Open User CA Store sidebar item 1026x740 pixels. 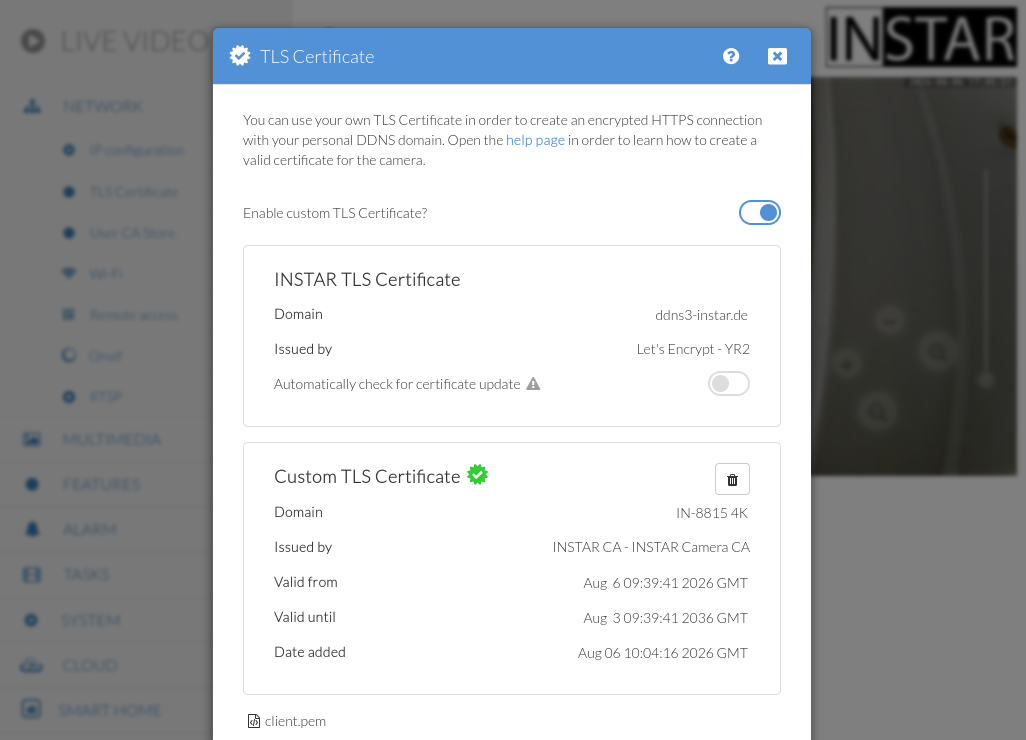[132, 233]
